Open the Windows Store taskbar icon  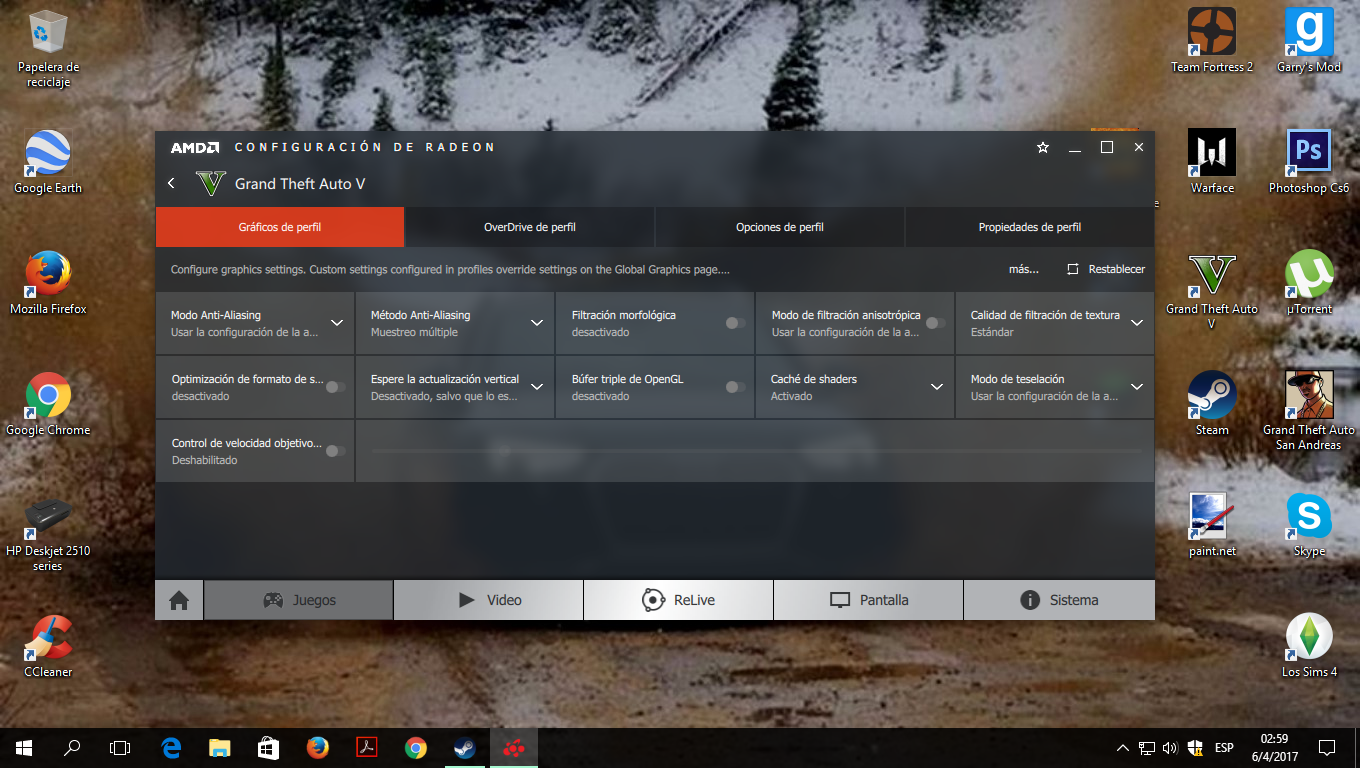click(269, 747)
